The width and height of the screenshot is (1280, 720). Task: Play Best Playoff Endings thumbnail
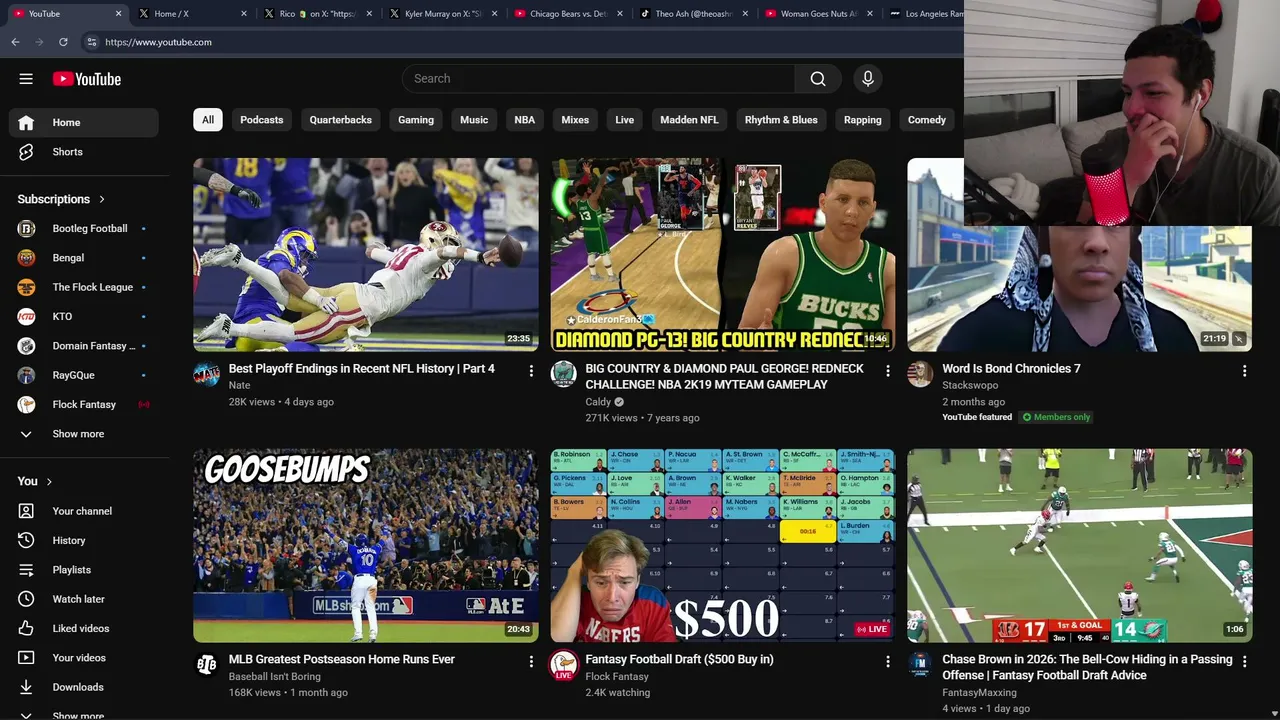click(x=366, y=255)
